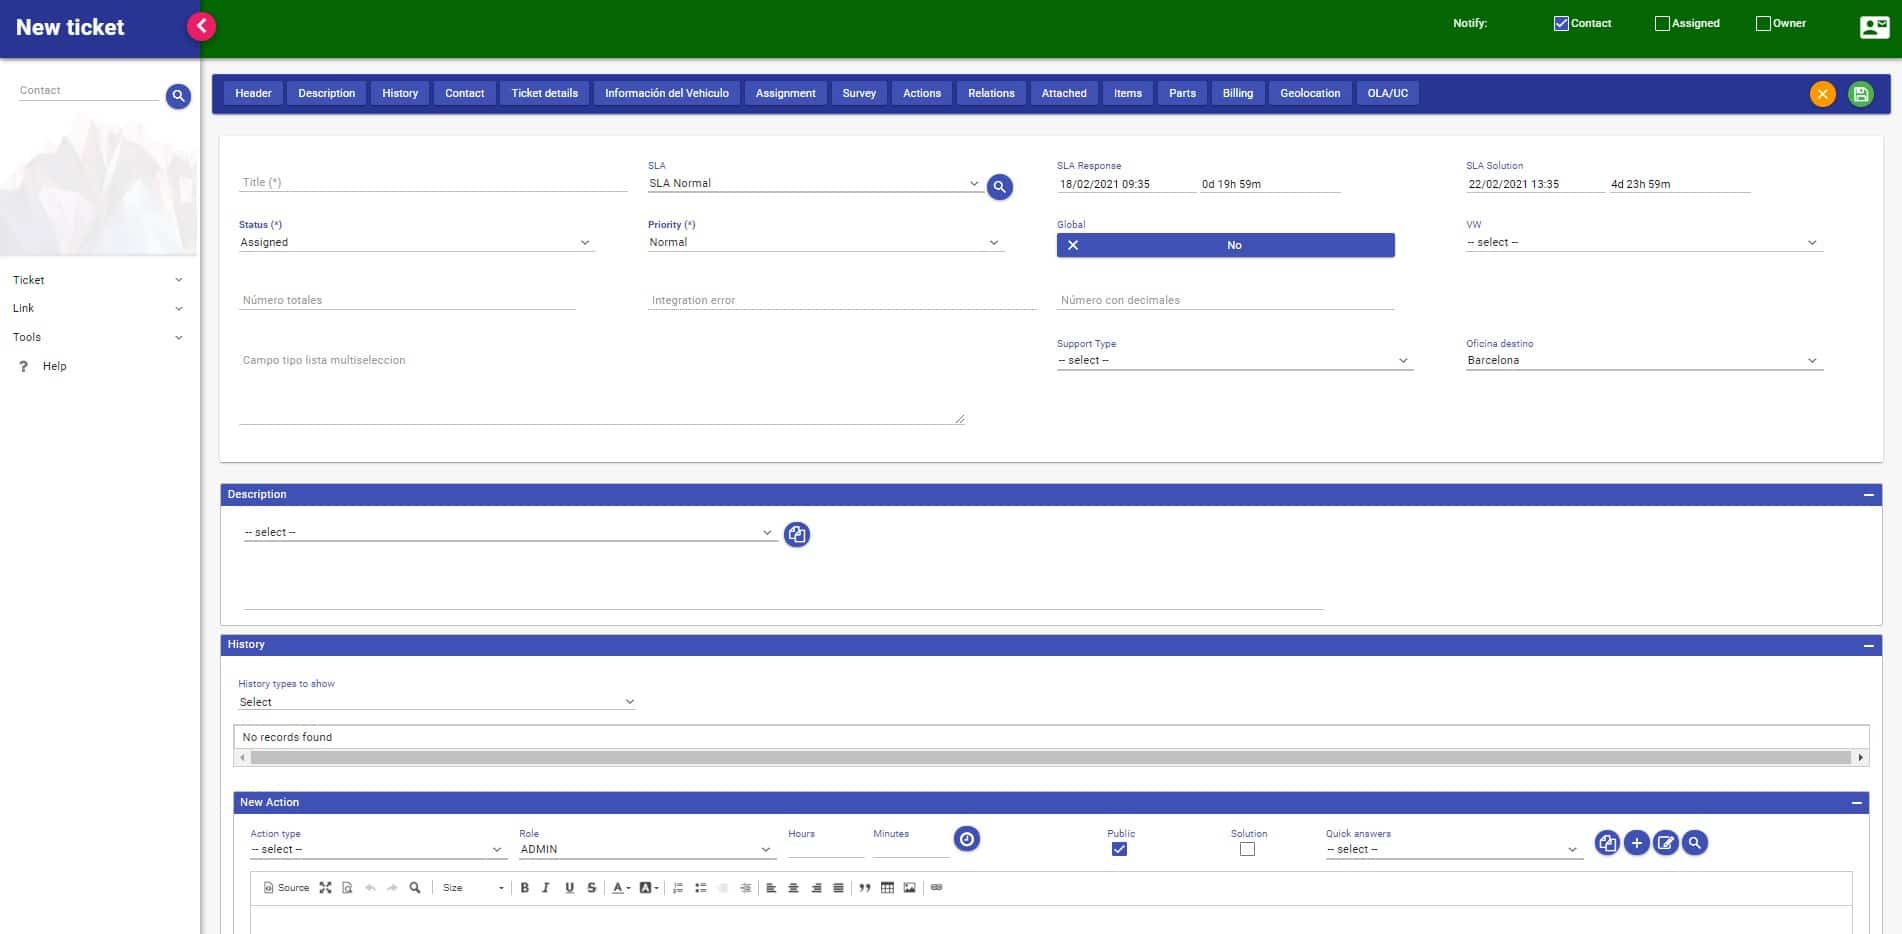Check the Assigned notify checkbox

click(x=1661, y=23)
